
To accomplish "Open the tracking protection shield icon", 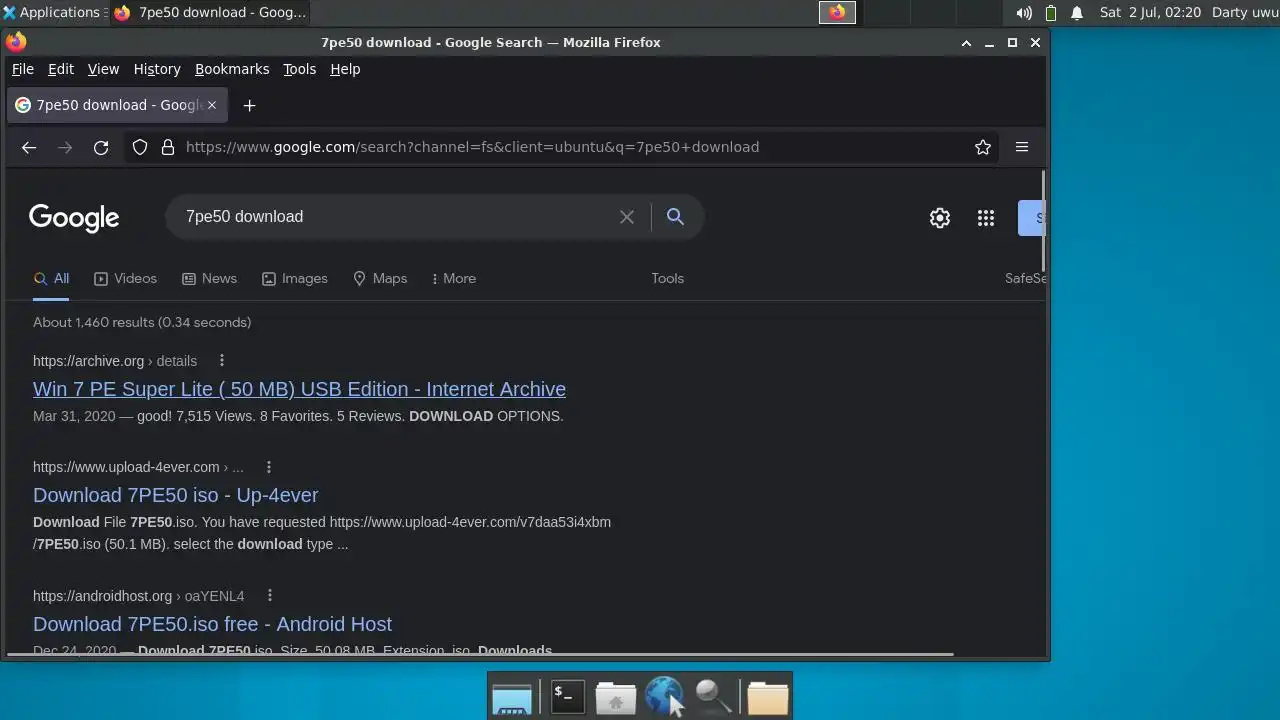I will tap(140, 147).
